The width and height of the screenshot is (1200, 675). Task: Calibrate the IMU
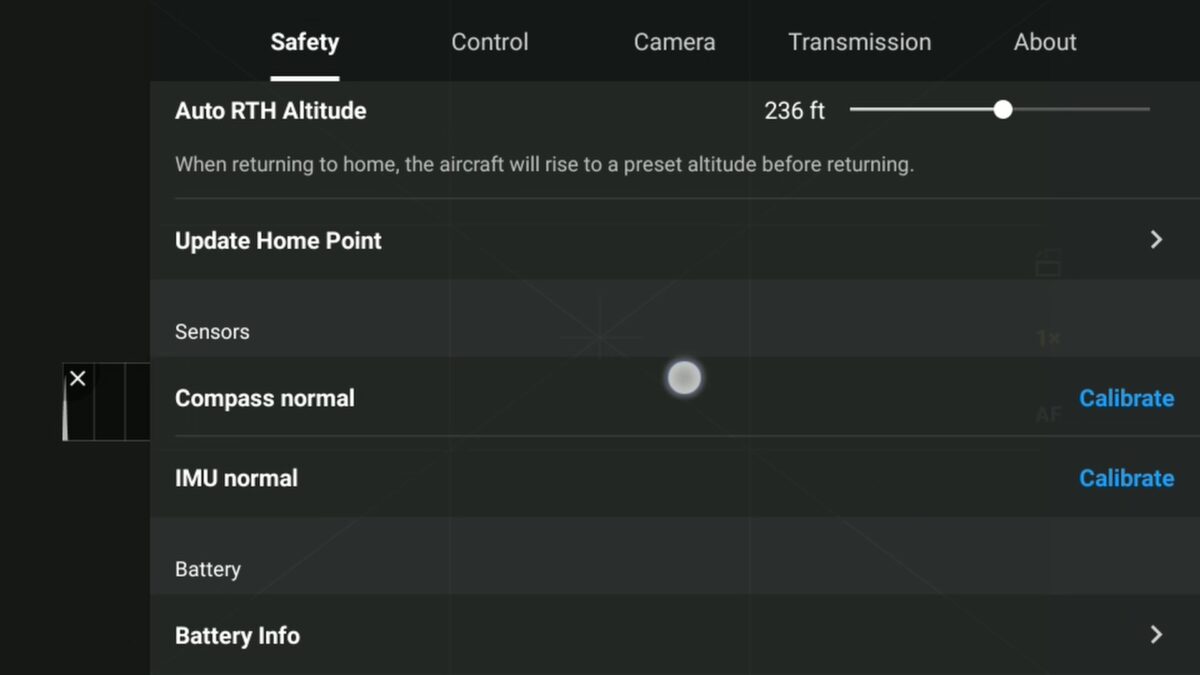(x=1126, y=478)
